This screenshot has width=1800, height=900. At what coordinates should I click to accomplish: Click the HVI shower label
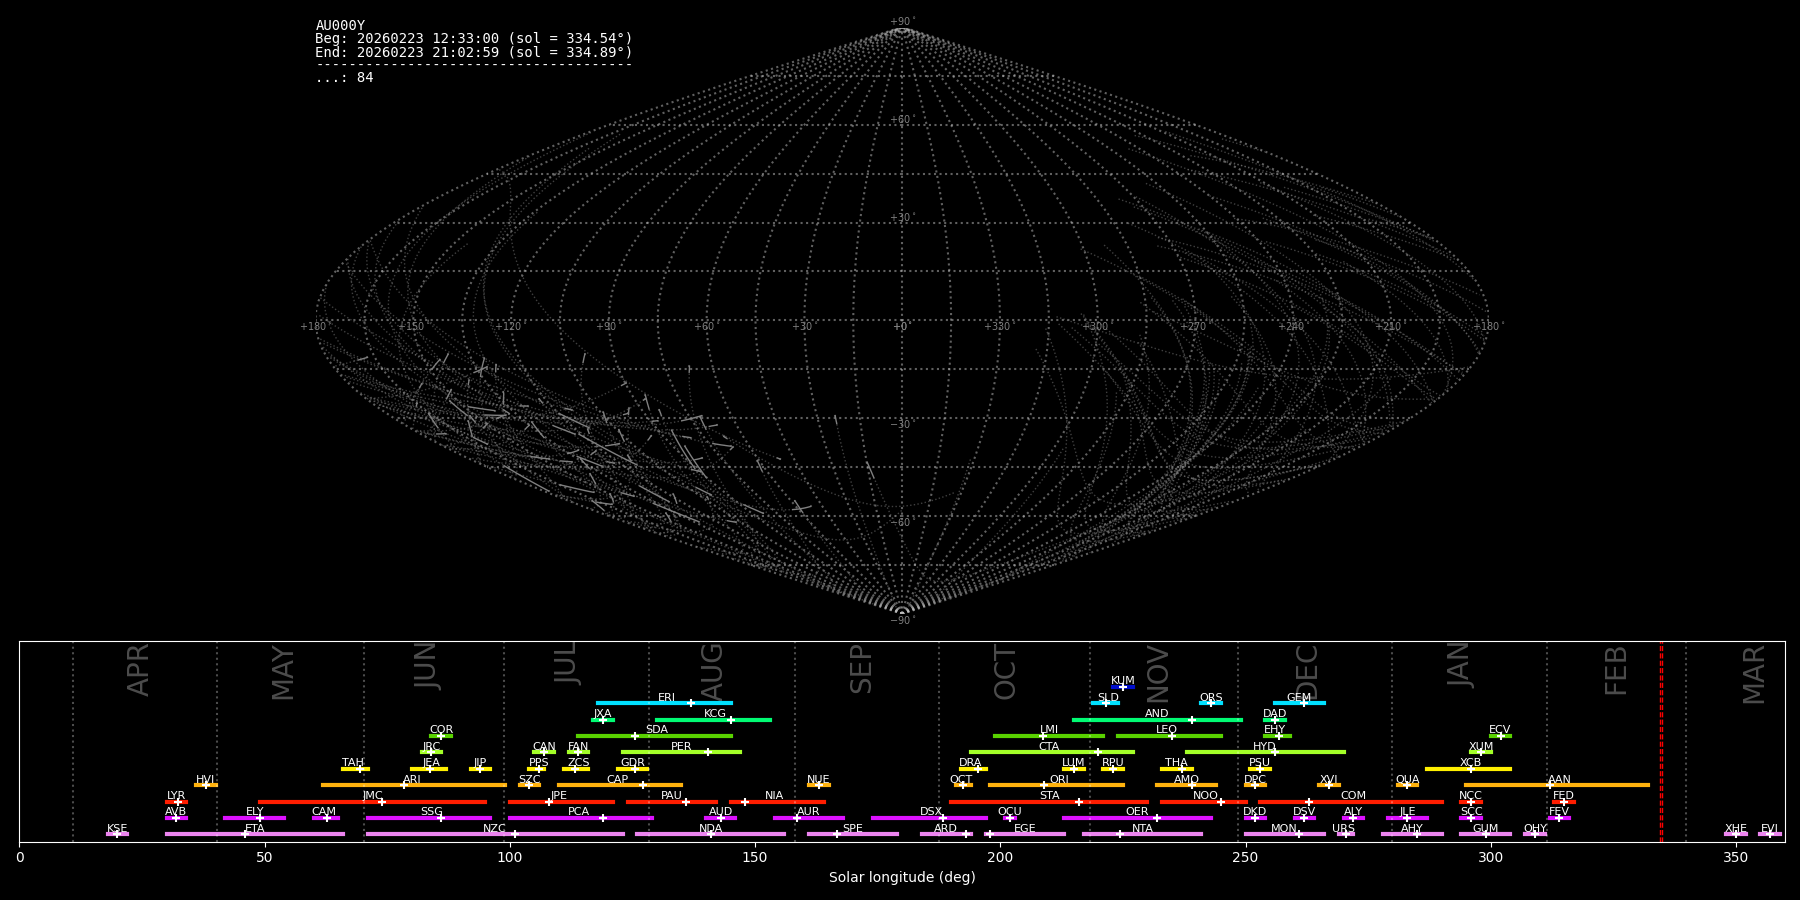coord(205,780)
